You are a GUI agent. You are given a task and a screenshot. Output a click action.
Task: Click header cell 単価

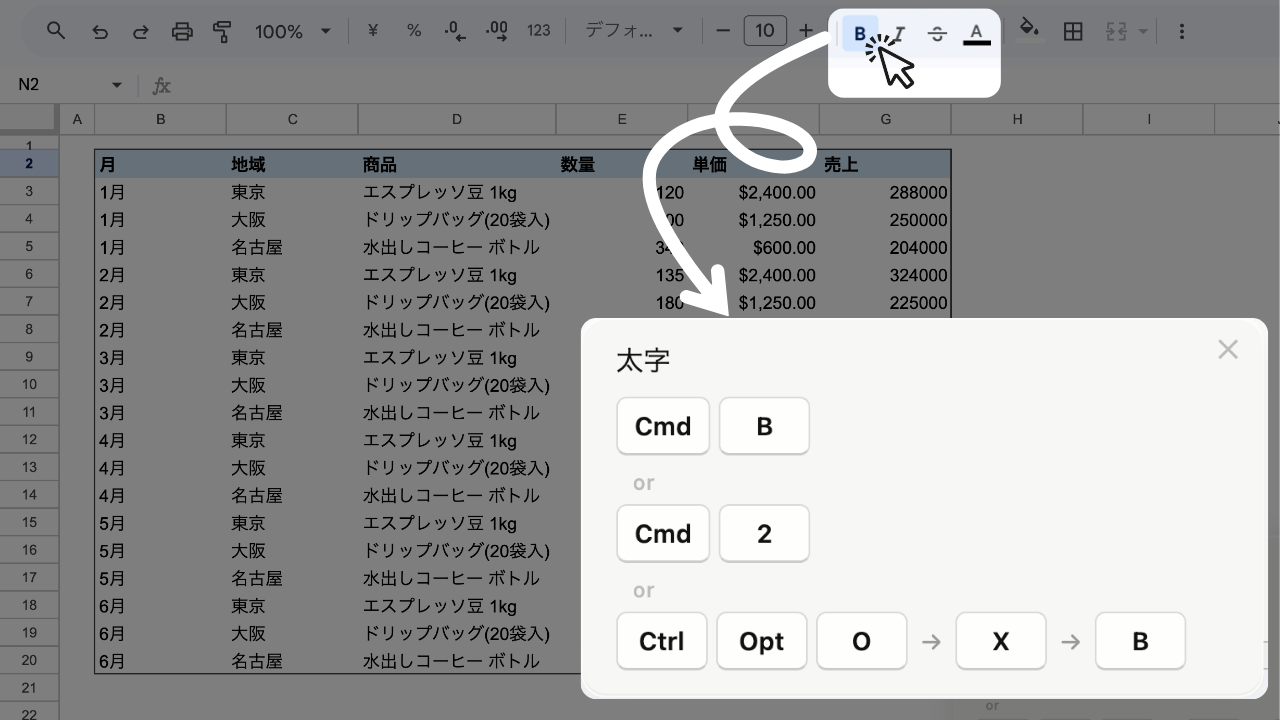[x=753, y=164]
